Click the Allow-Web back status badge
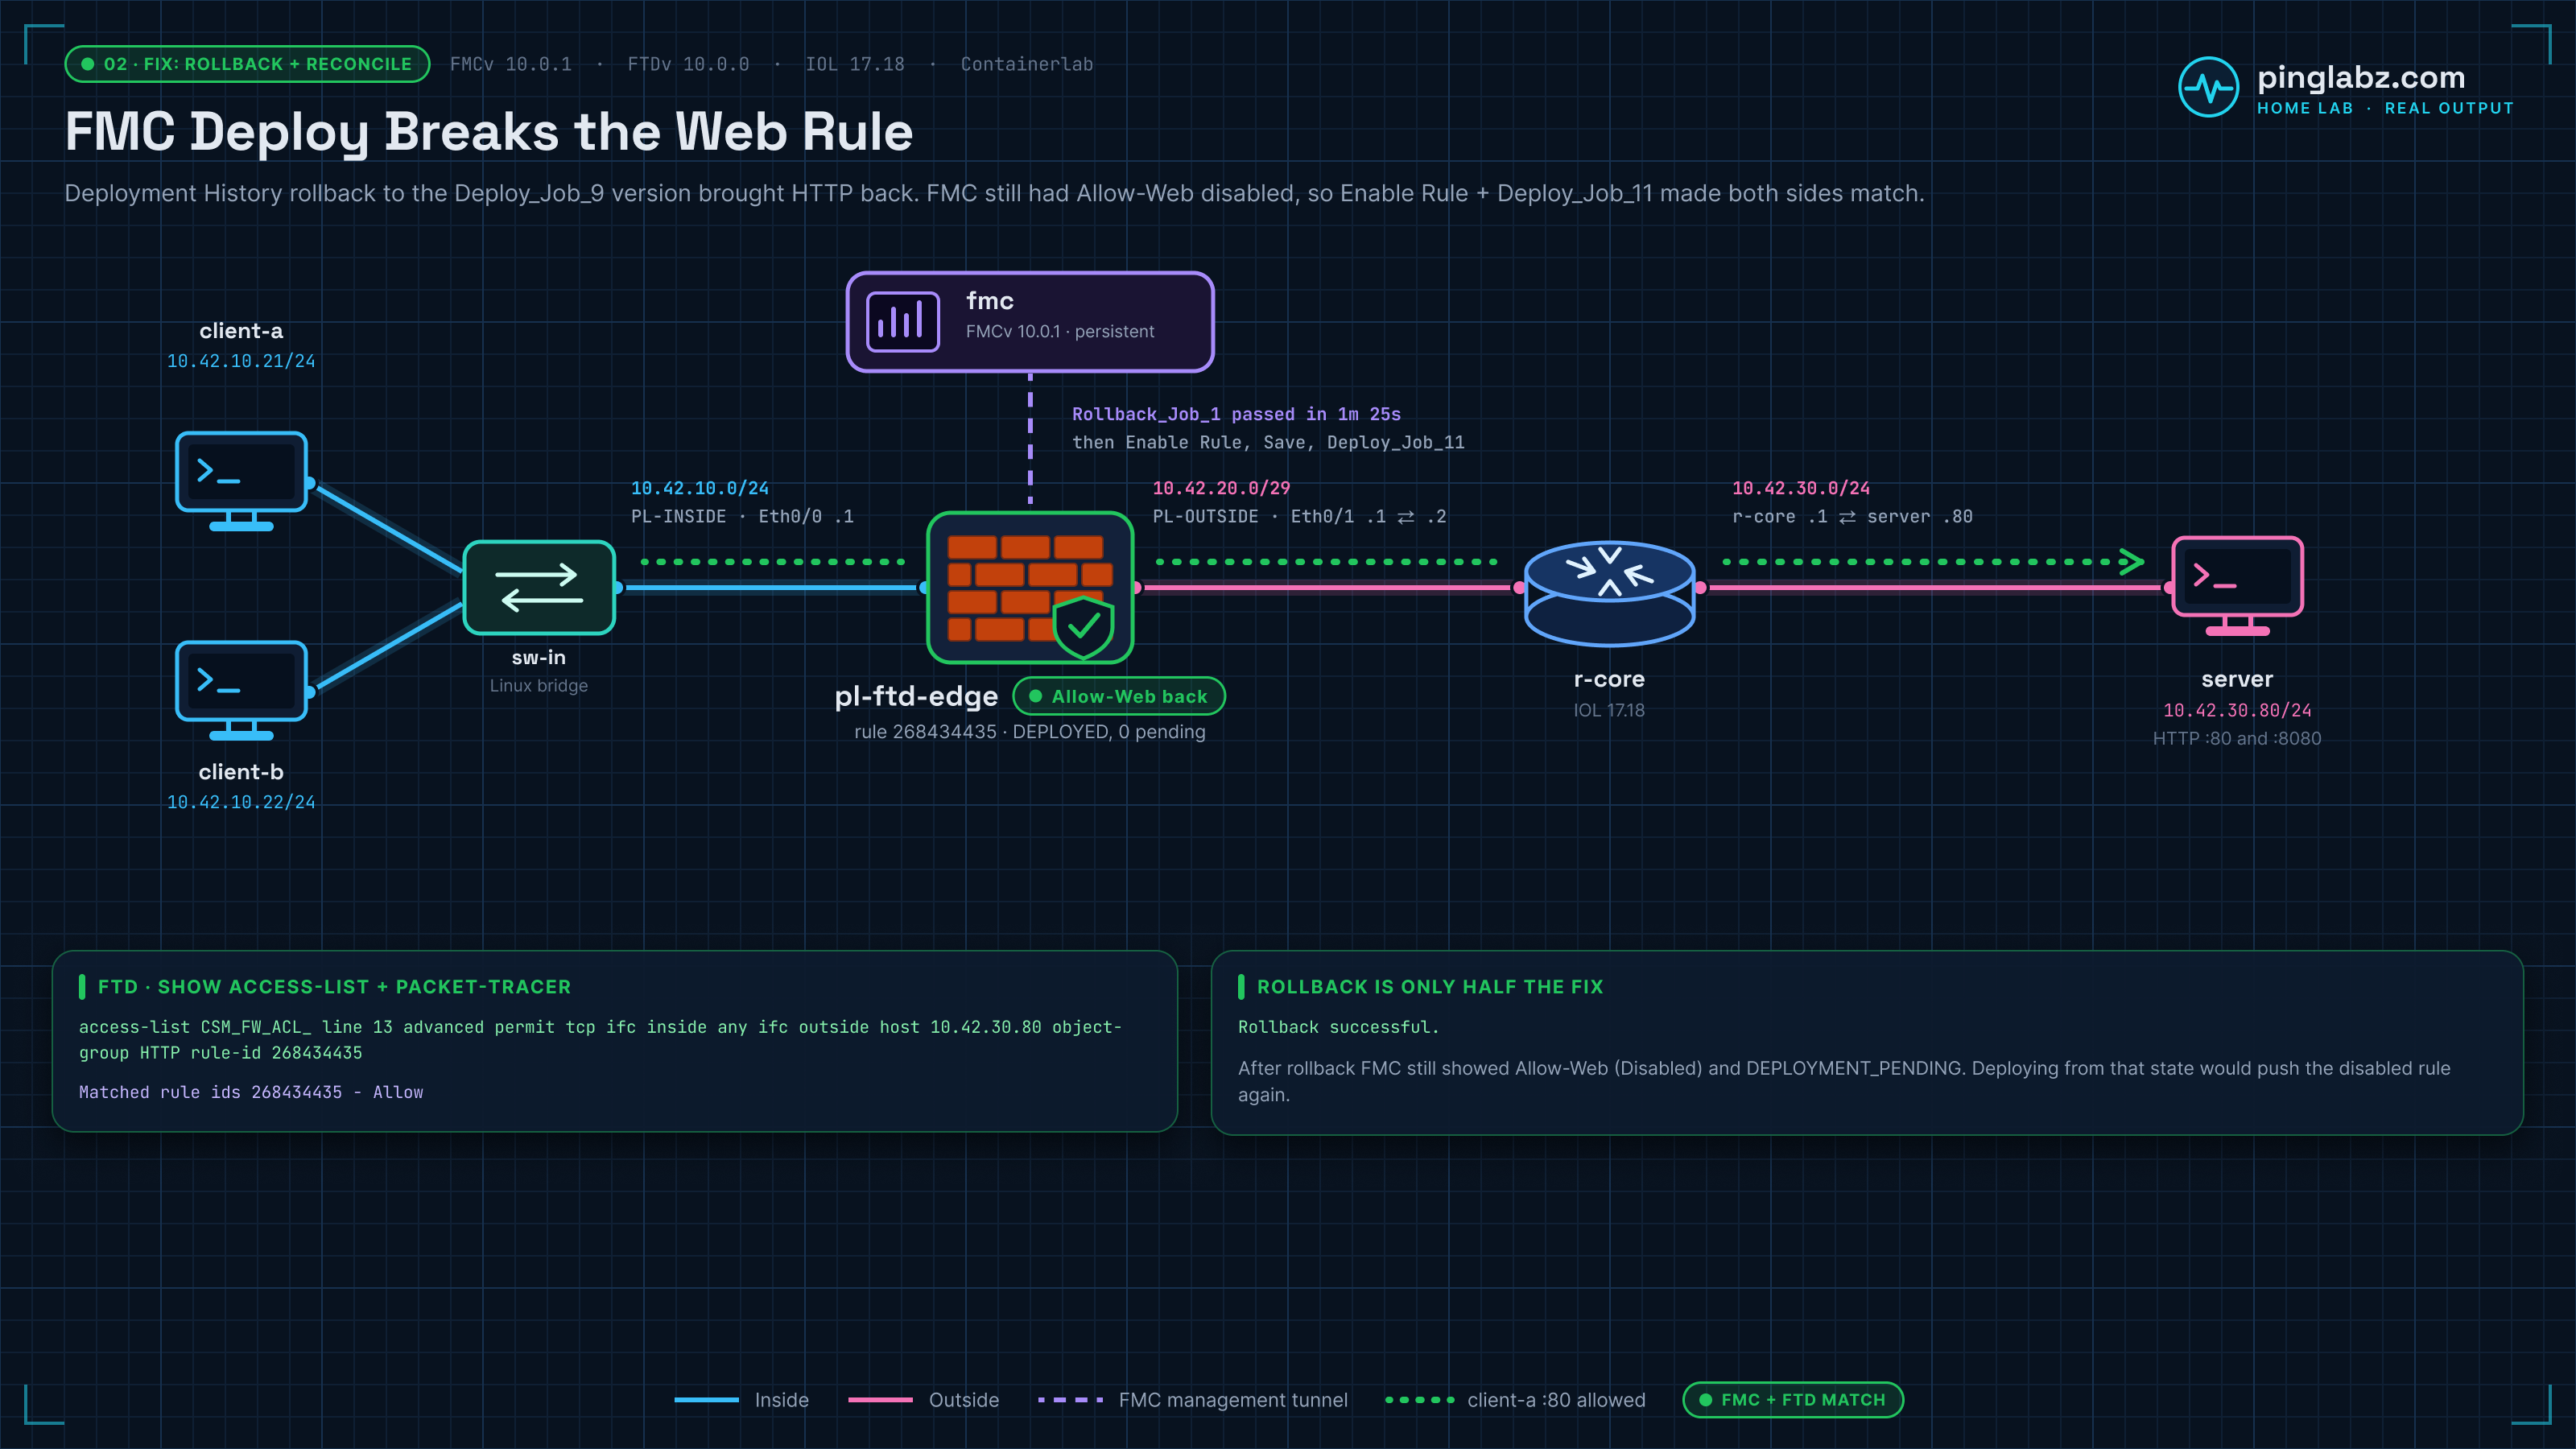The width and height of the screenshot is (2576, 1449). [x=1119, y=696]
